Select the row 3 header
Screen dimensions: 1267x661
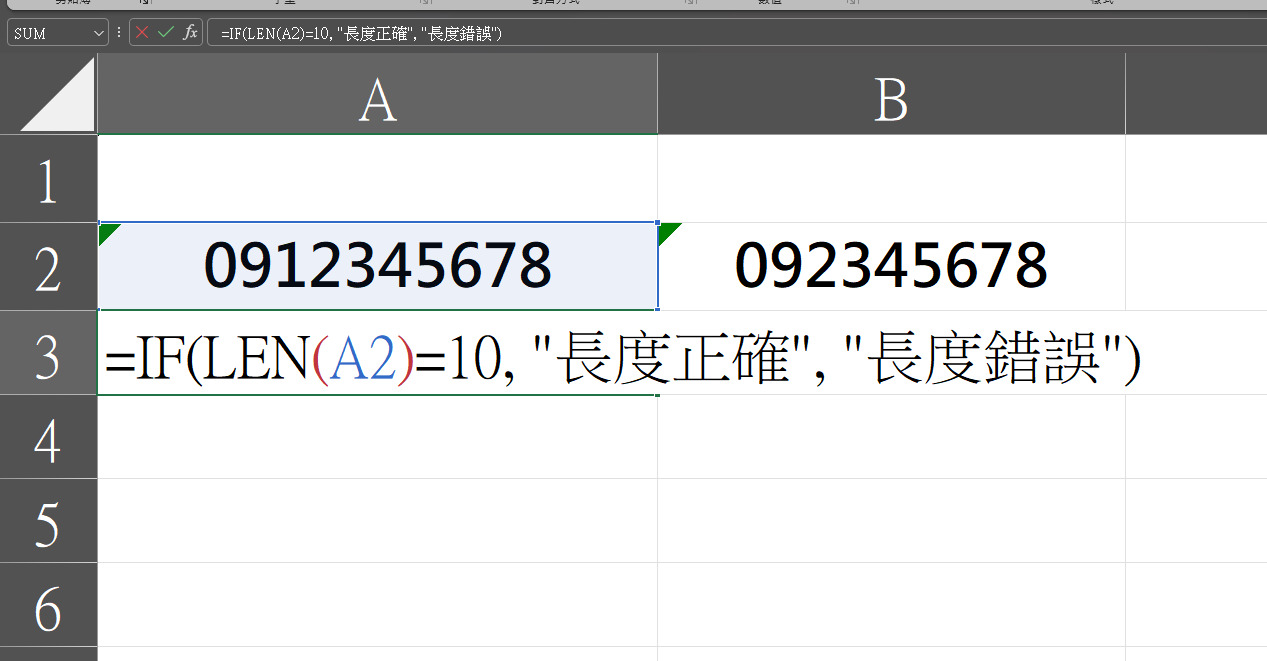(48, 353)
